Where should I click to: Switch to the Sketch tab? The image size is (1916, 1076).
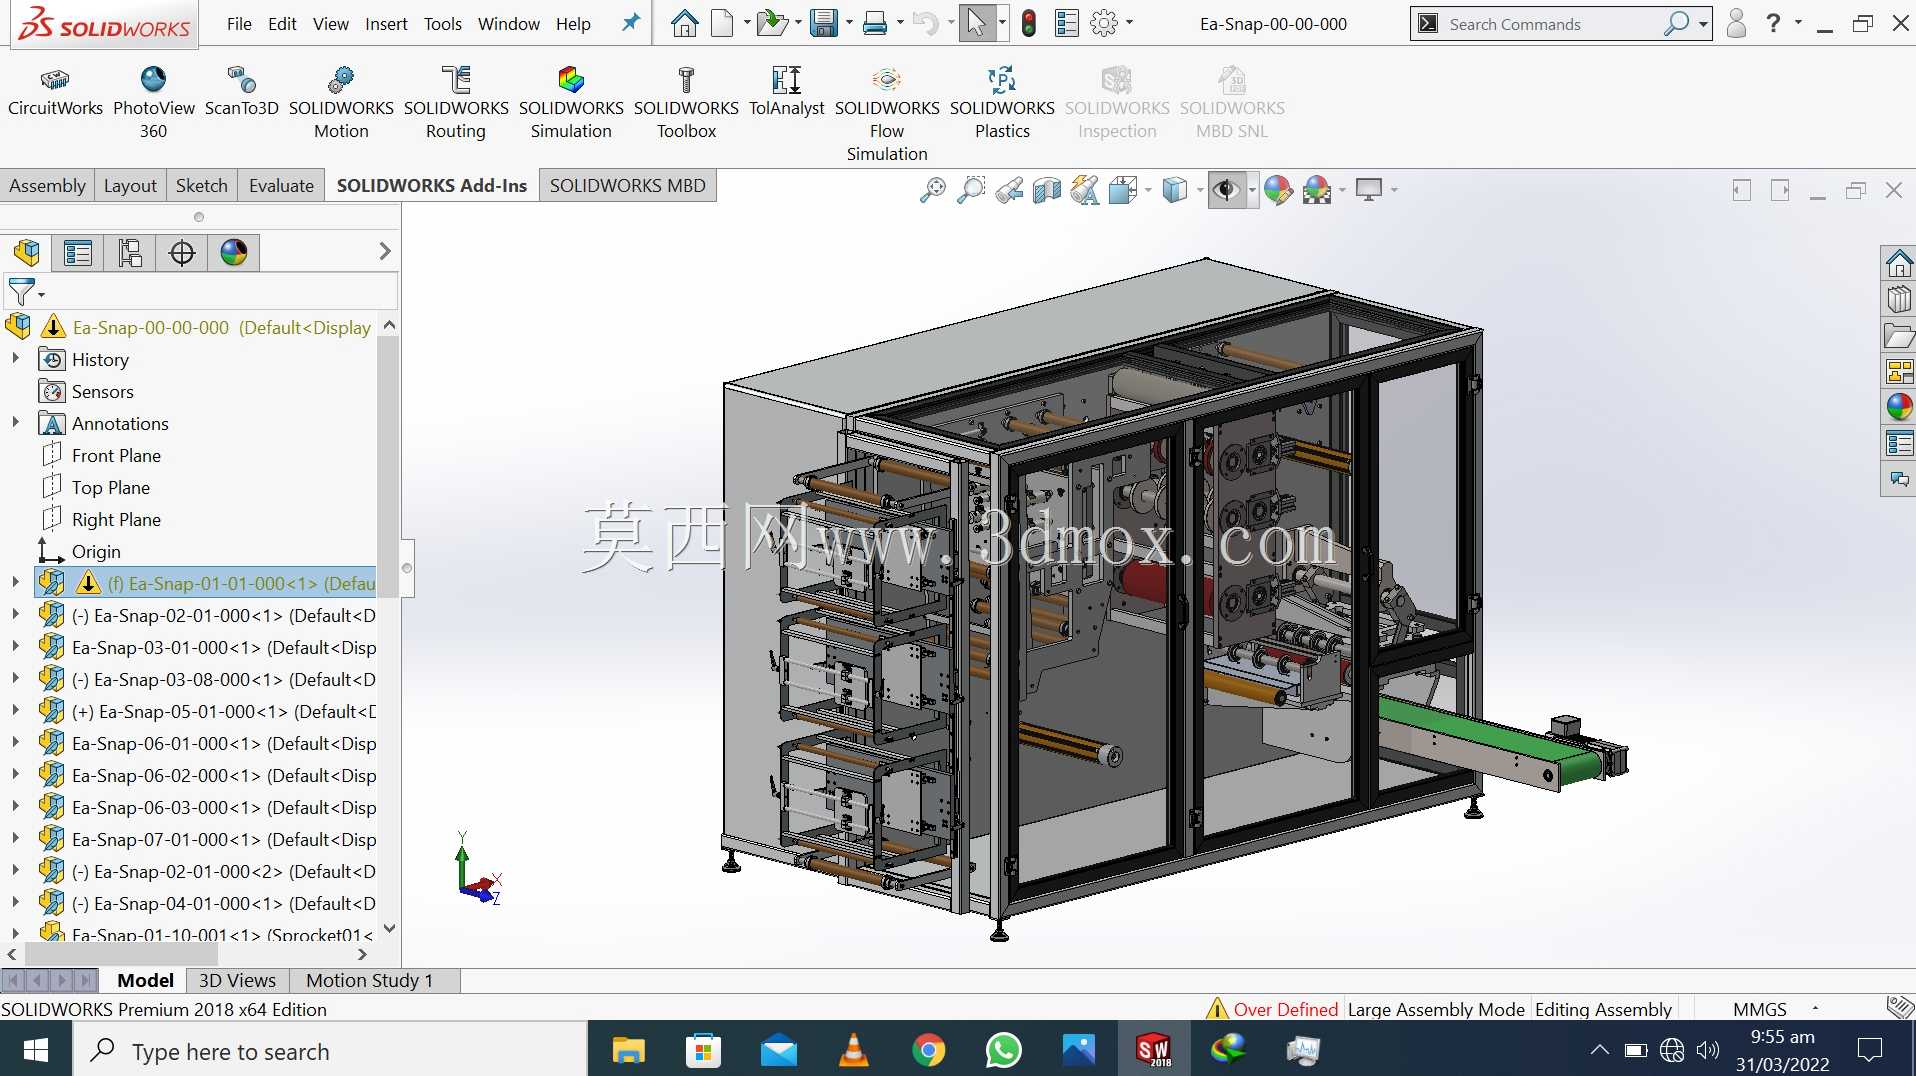tap(201, 185)
